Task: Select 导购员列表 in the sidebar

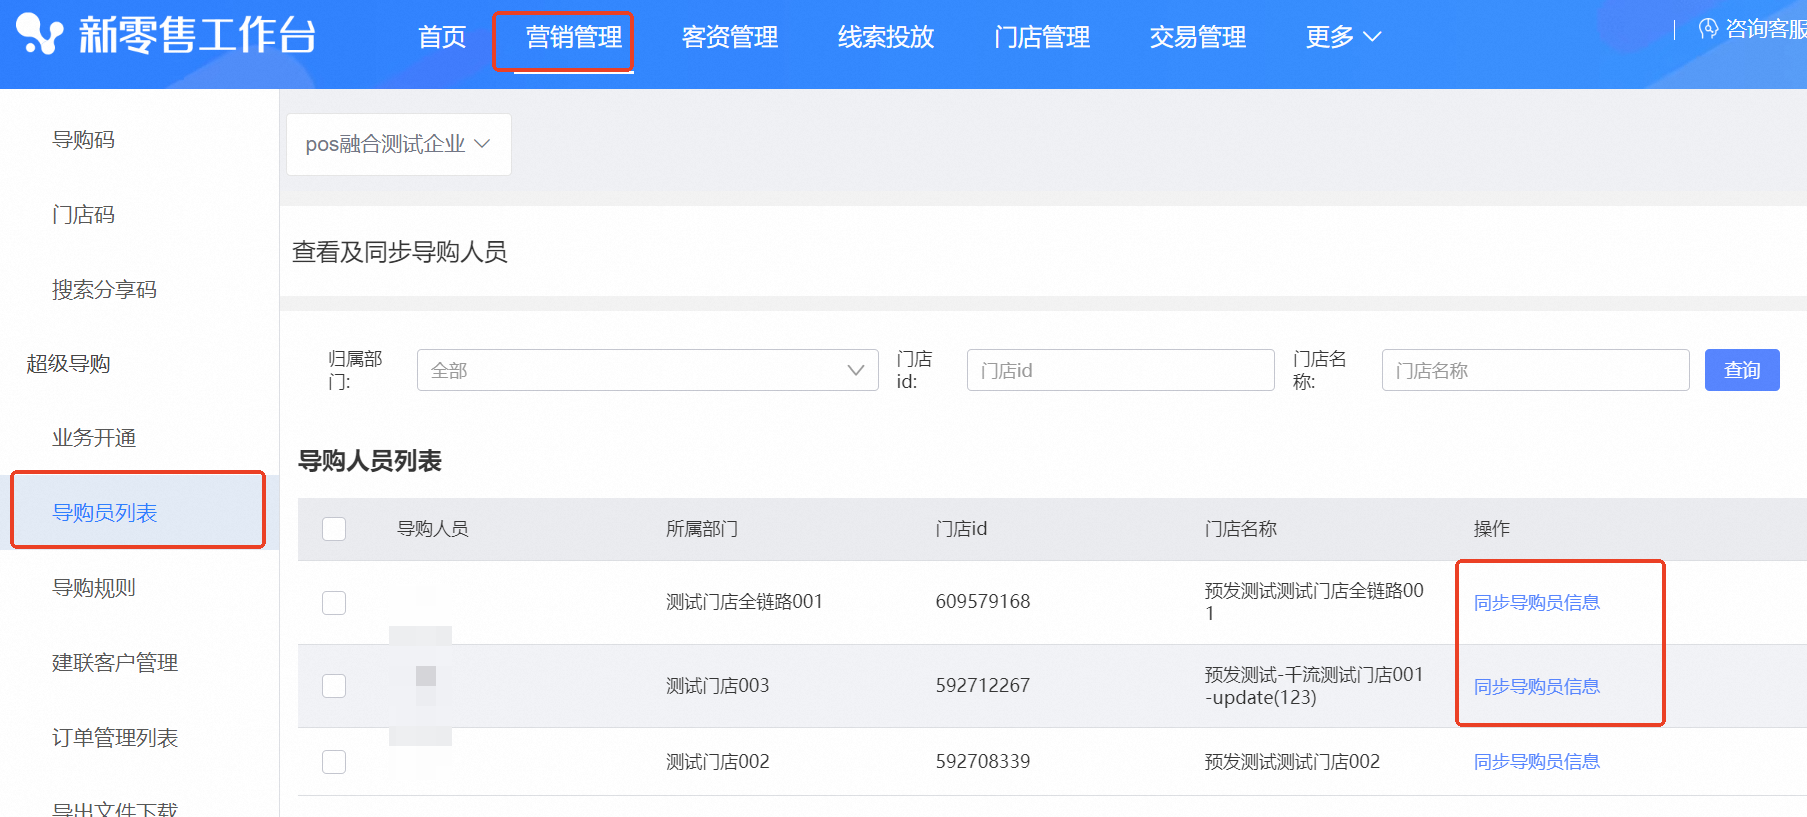Action: (x=105, y=513)
